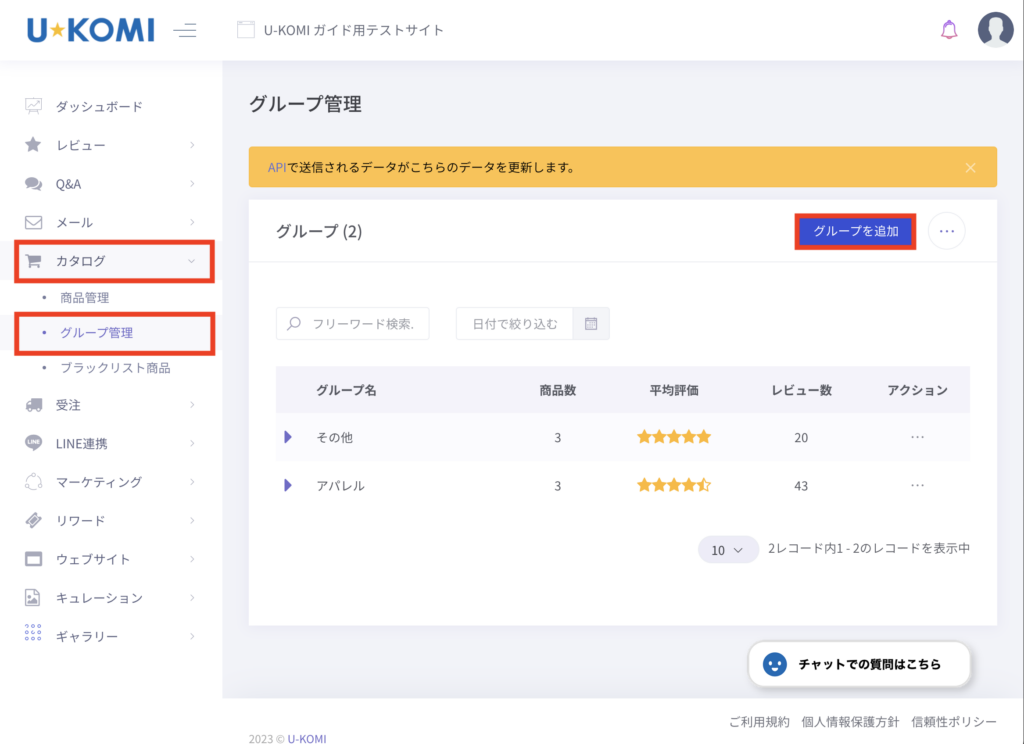Open the three-dot options next to グループを追加

947,231
